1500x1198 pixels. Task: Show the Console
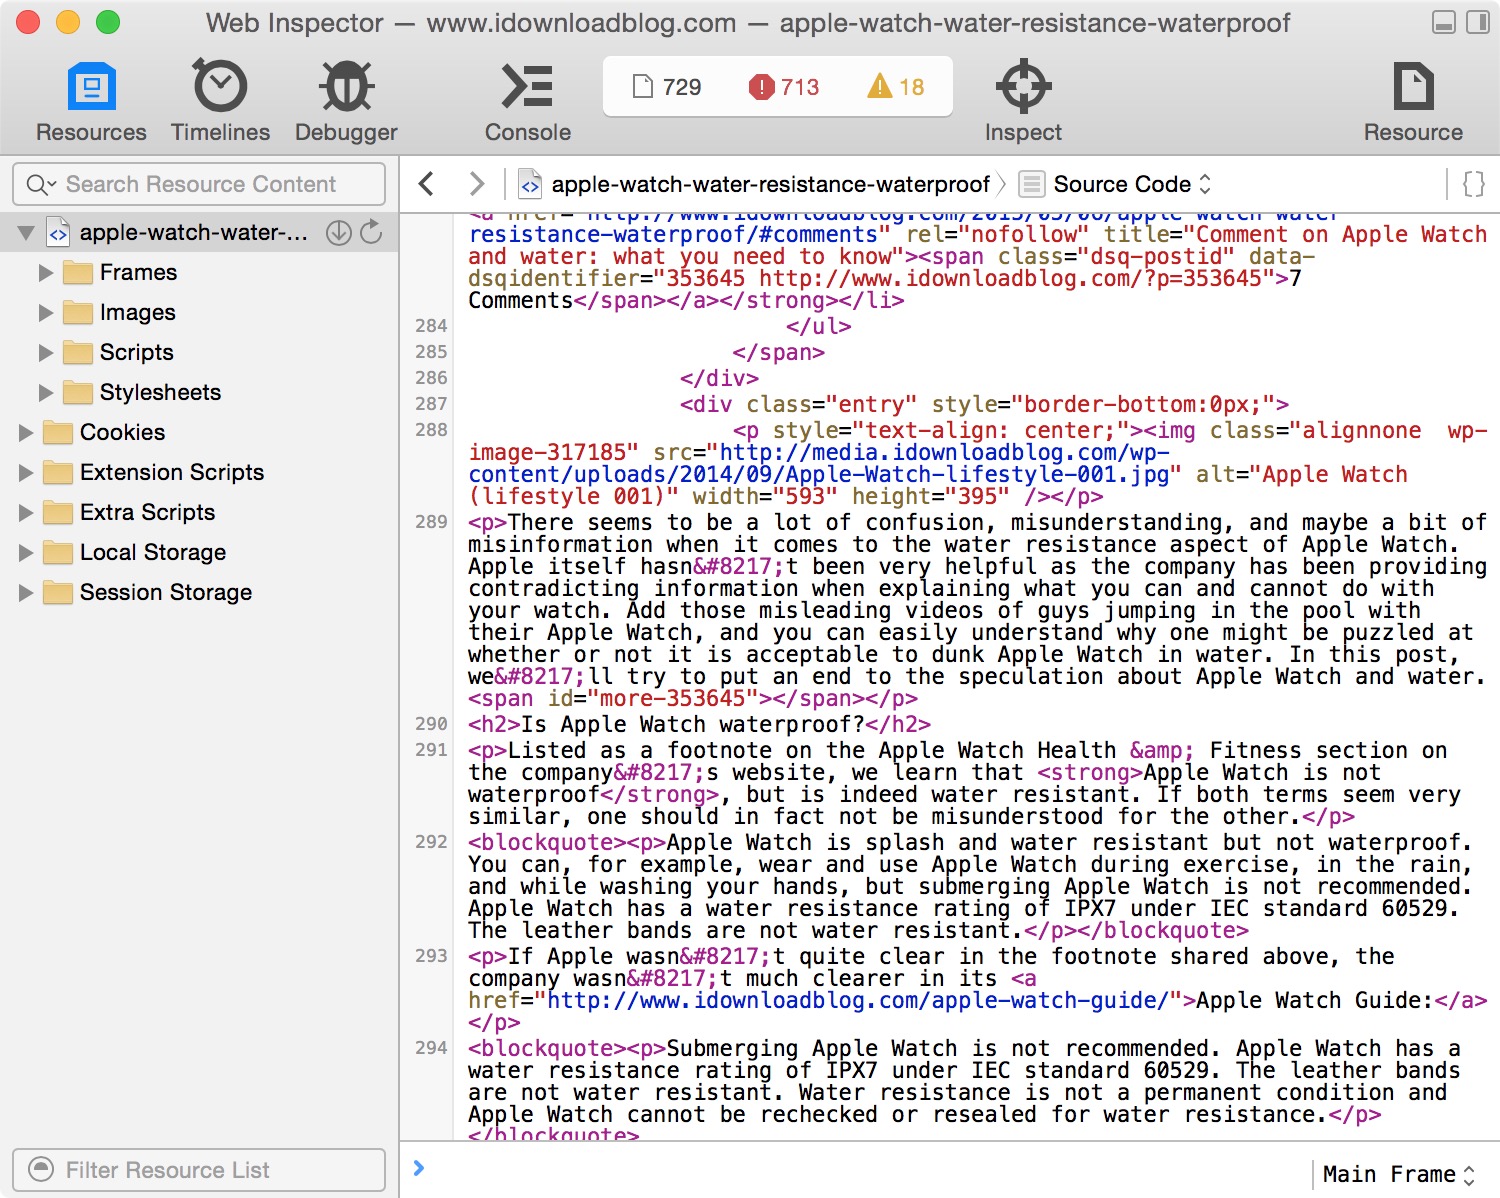pyautogui.click(x=527, y=102)
